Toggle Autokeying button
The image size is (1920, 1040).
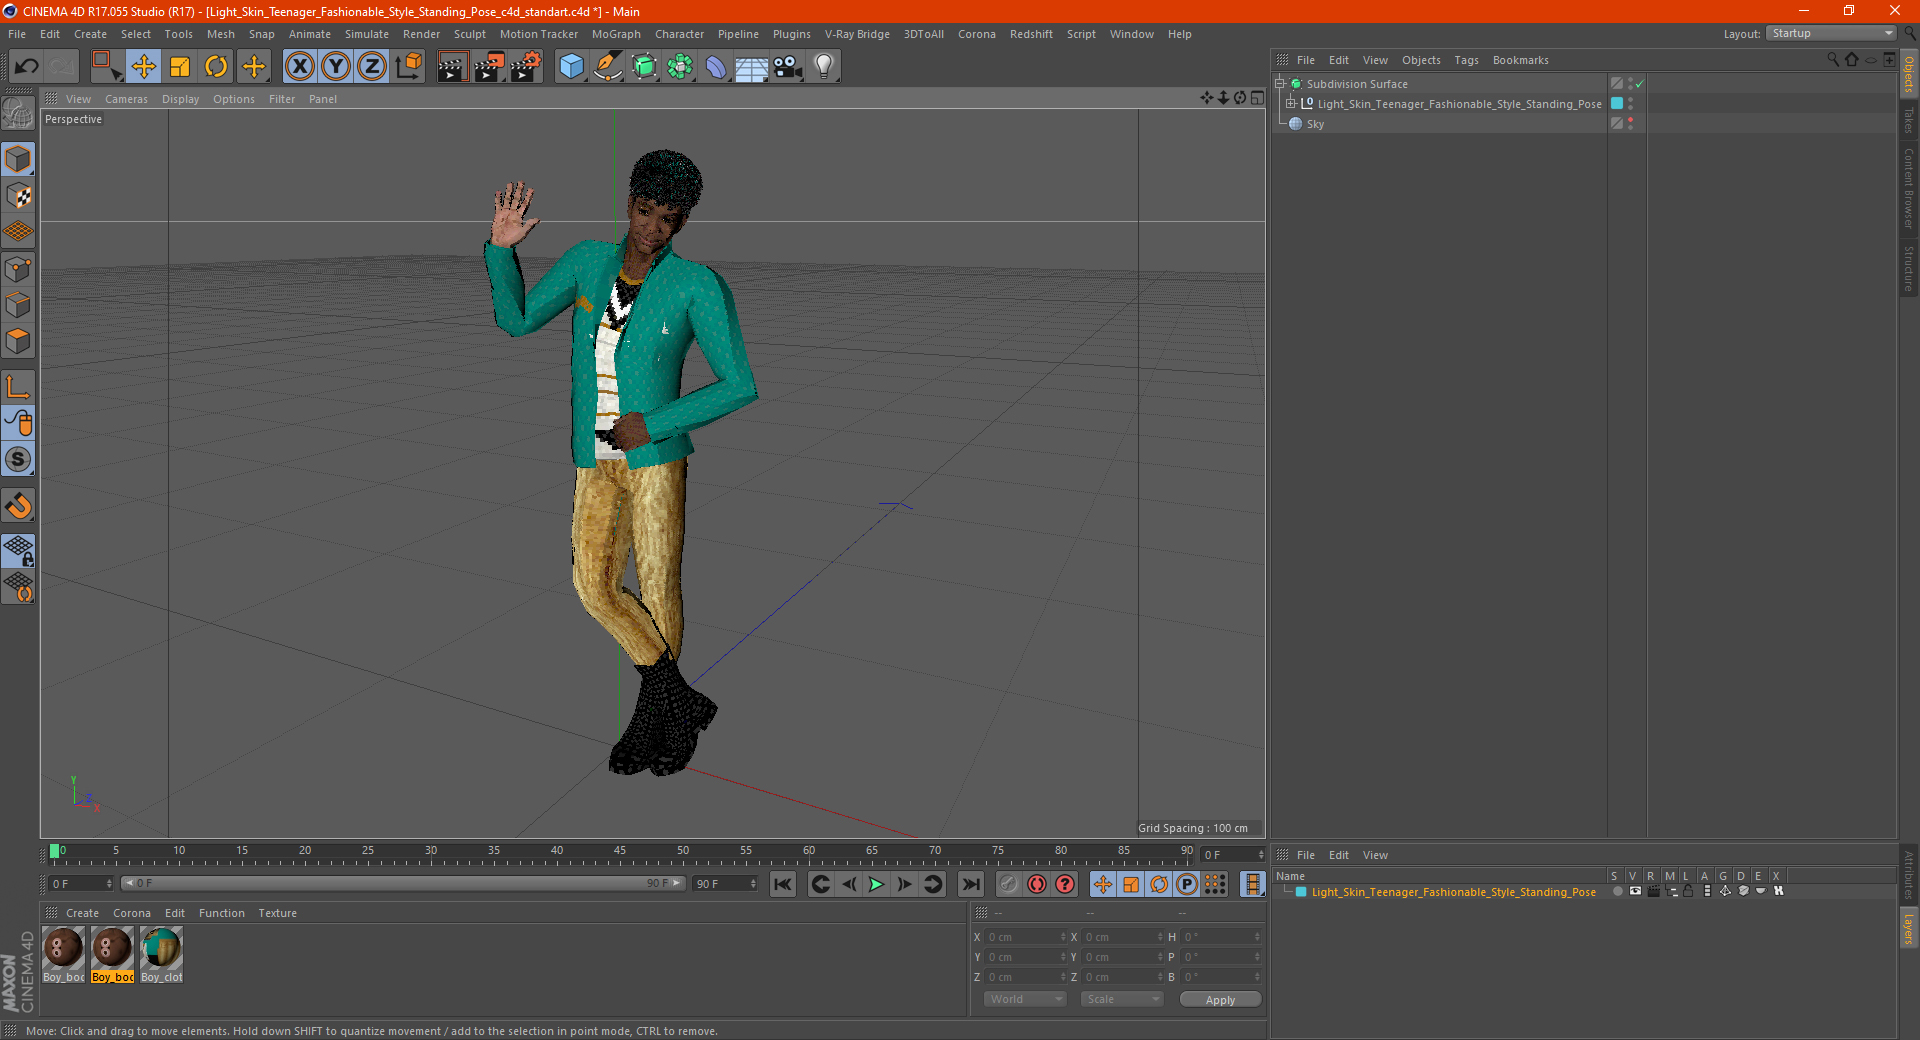coord(1037,884)
